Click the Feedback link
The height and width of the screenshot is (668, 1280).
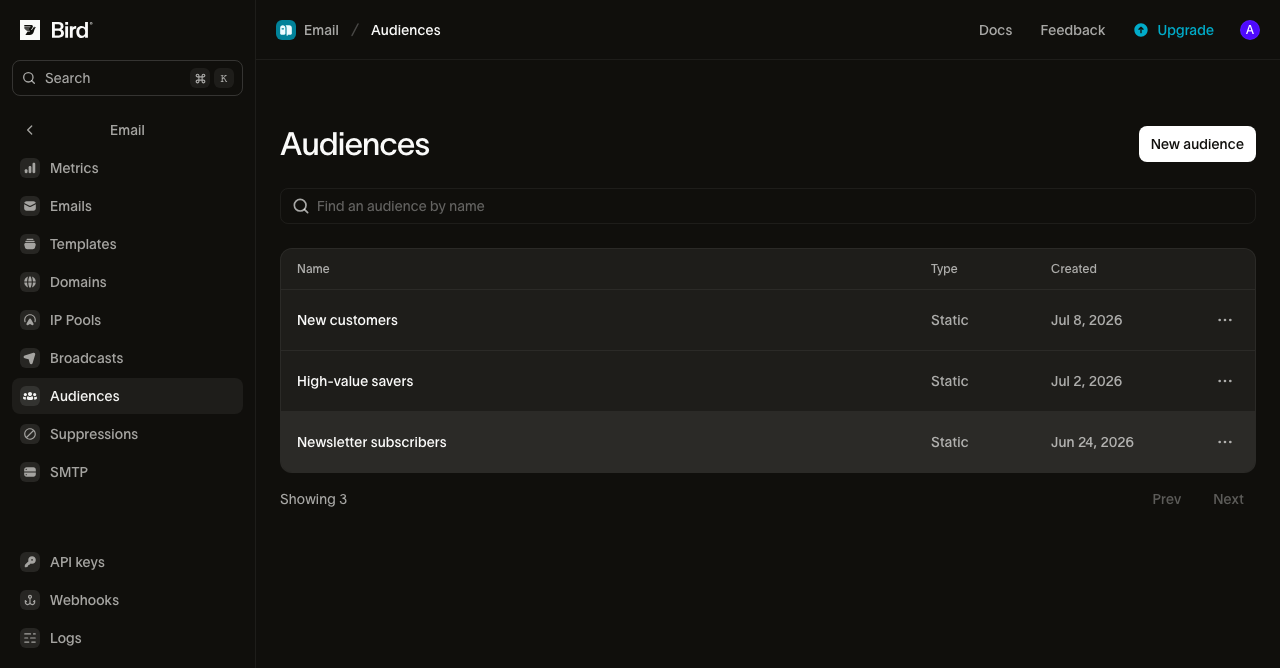pos(1072,30)
